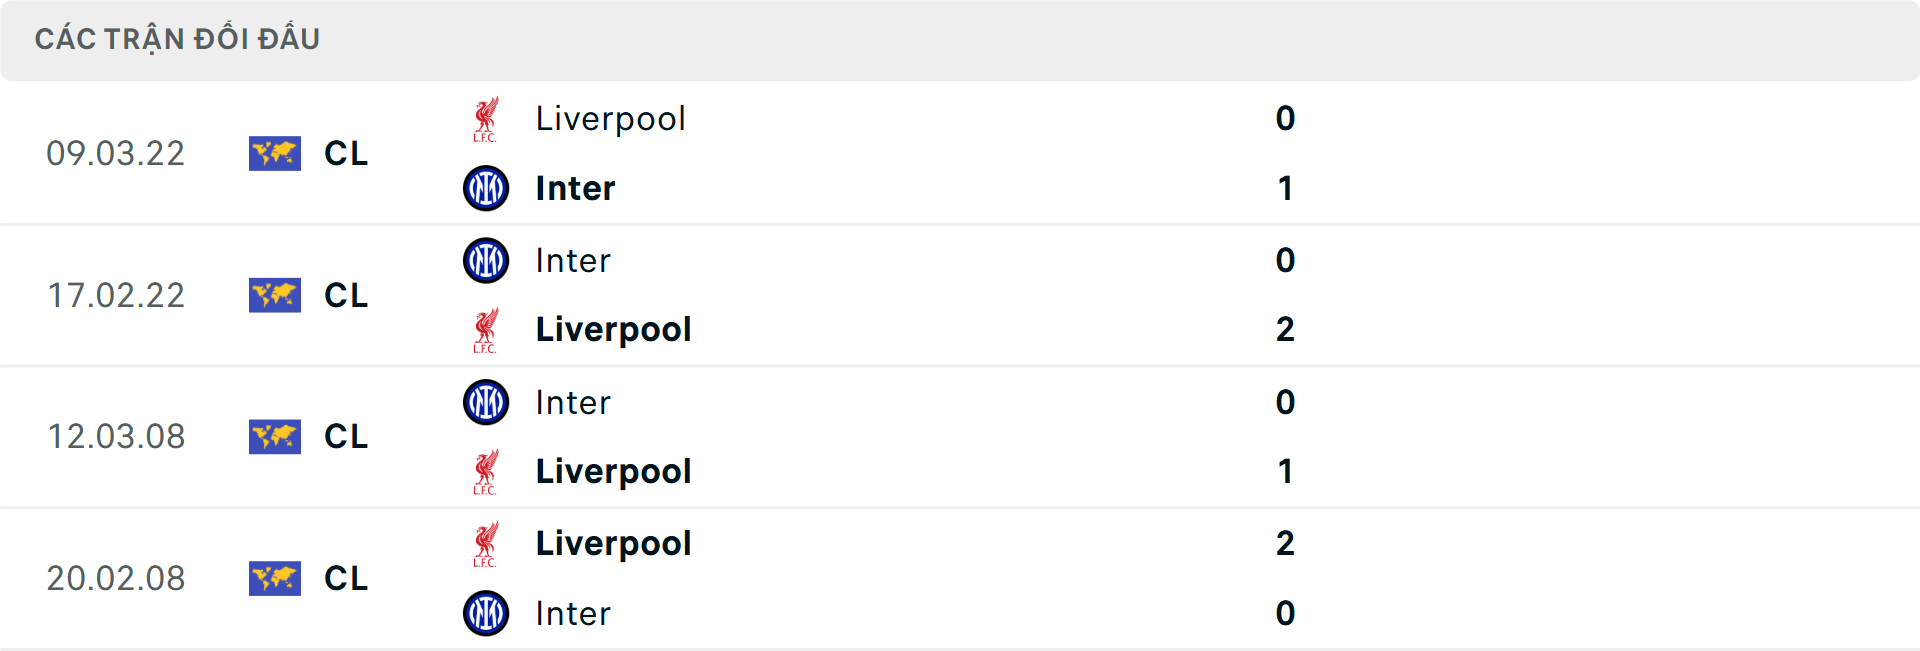This screenshot has height=651, width=1920.
Task: Click the Liverpool club crest in the 09.03.22 match
Action: coord(486,118)
